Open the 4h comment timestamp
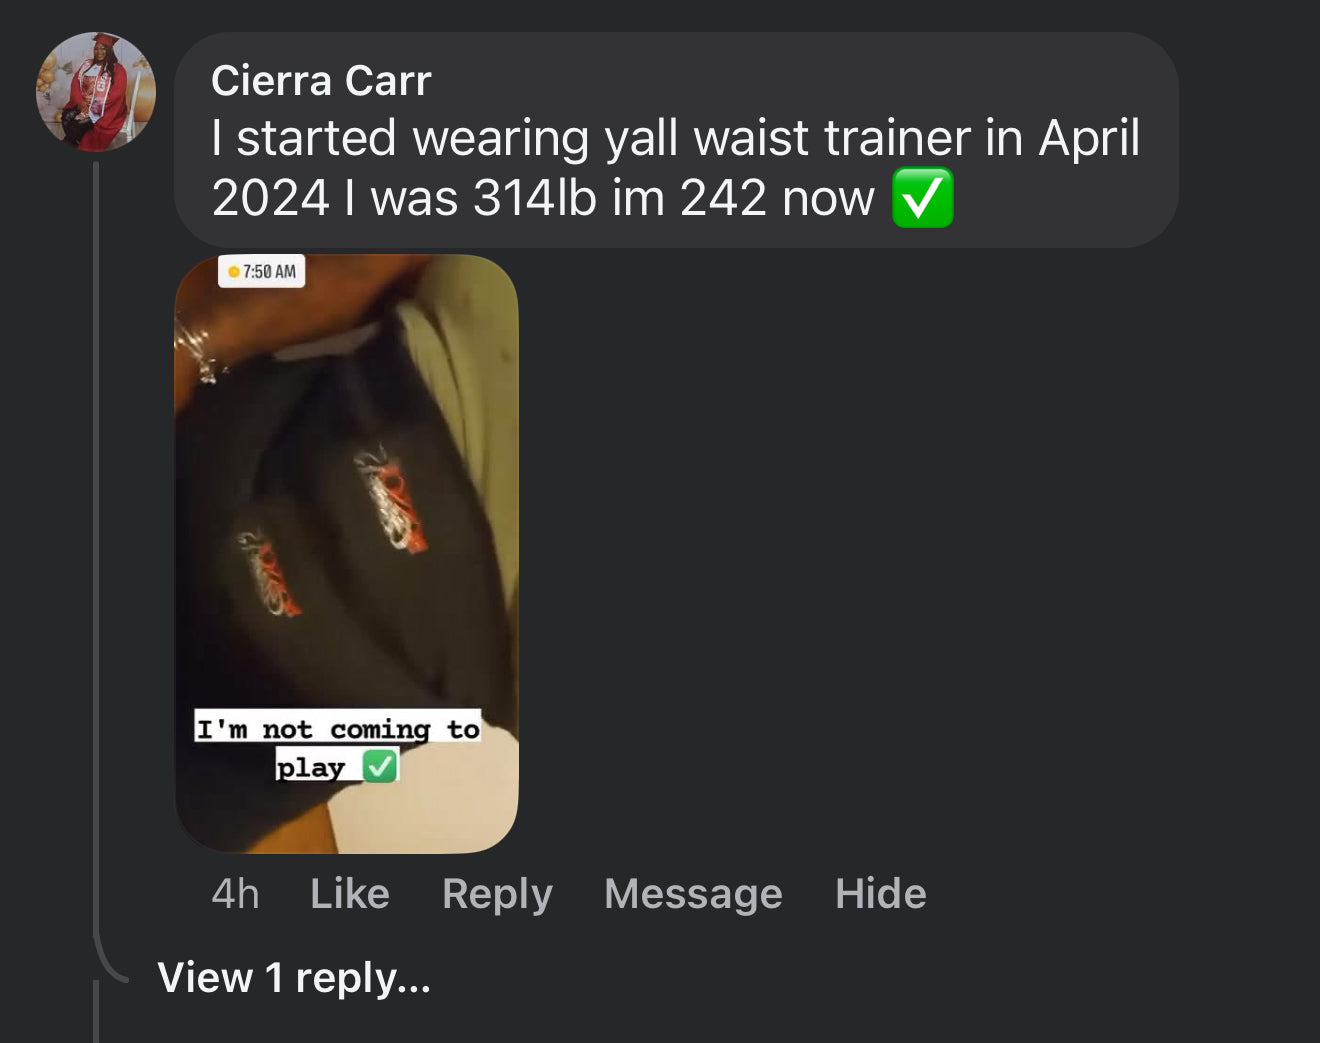Viewport: 1320px width, 1043px height. (x=235, y=893)
